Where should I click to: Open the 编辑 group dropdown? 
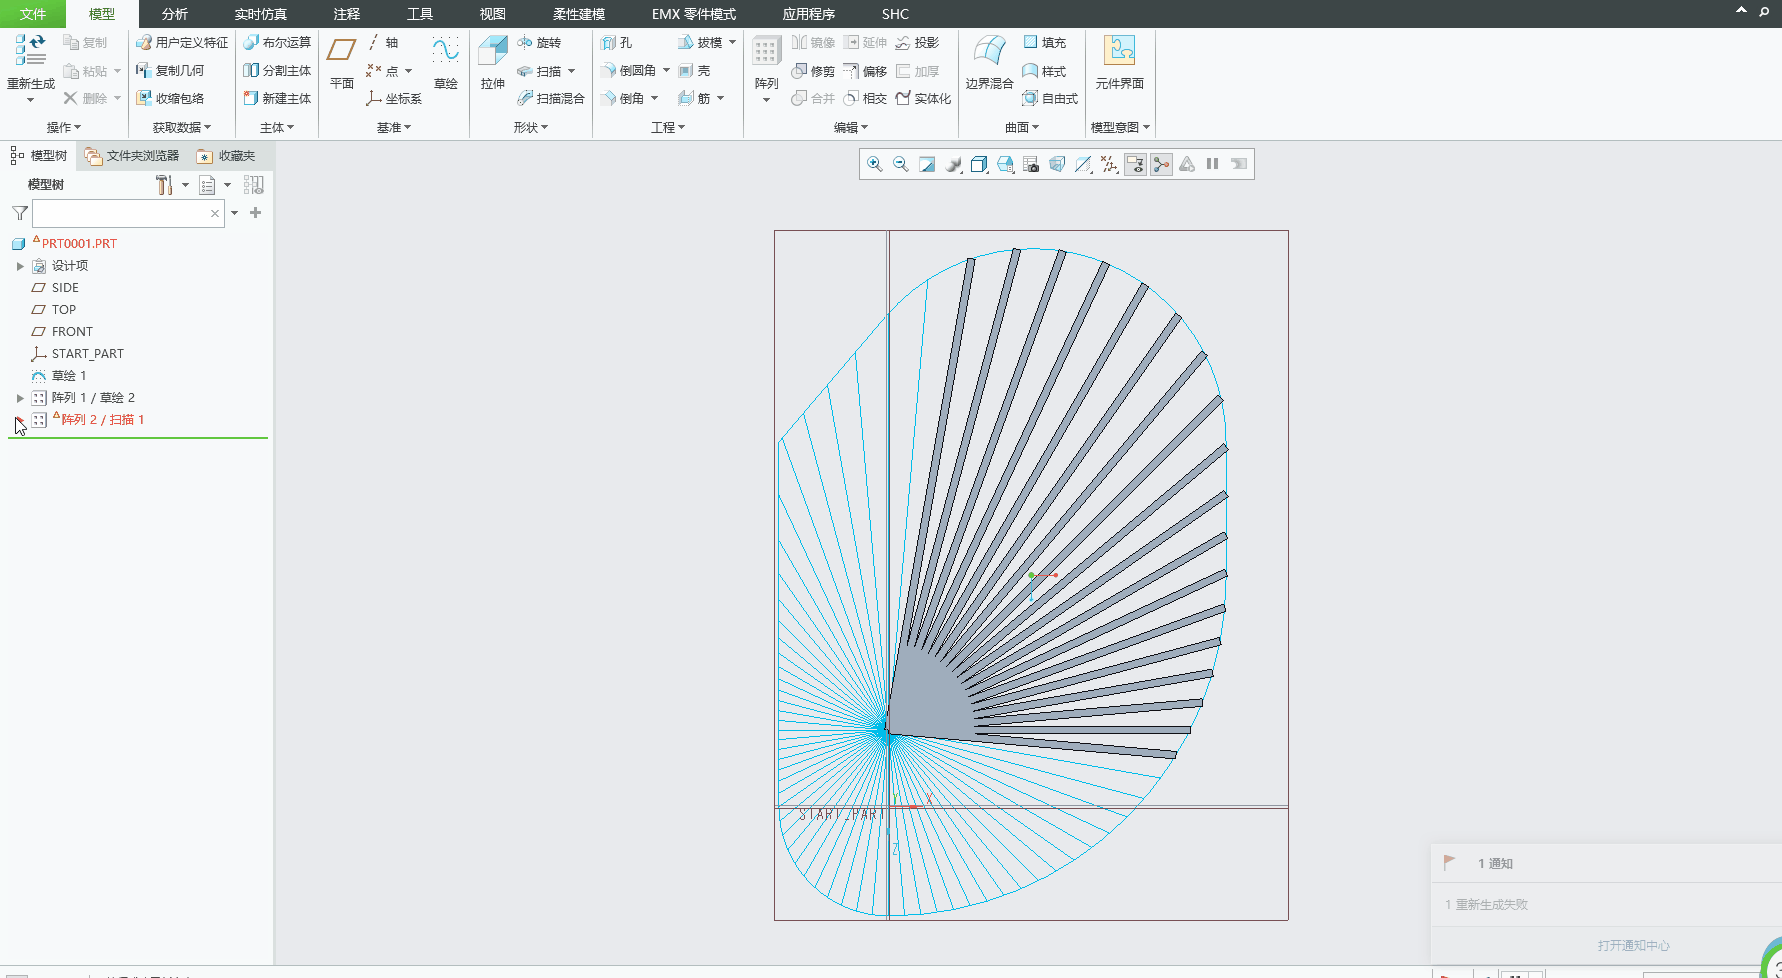tap(850, 128)
